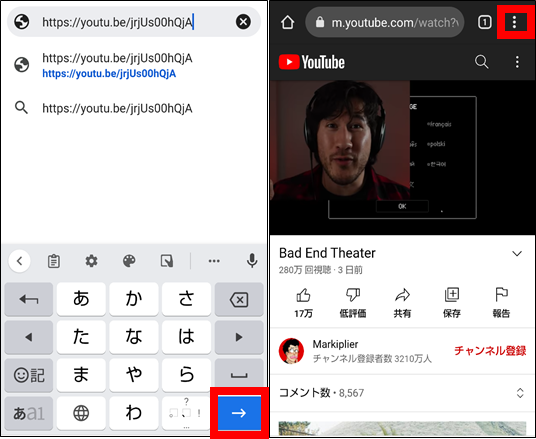This screenshot has height=439, width=536.
Task: Tap the 保存 save to playlist button
Action: [x=452, y=303]
